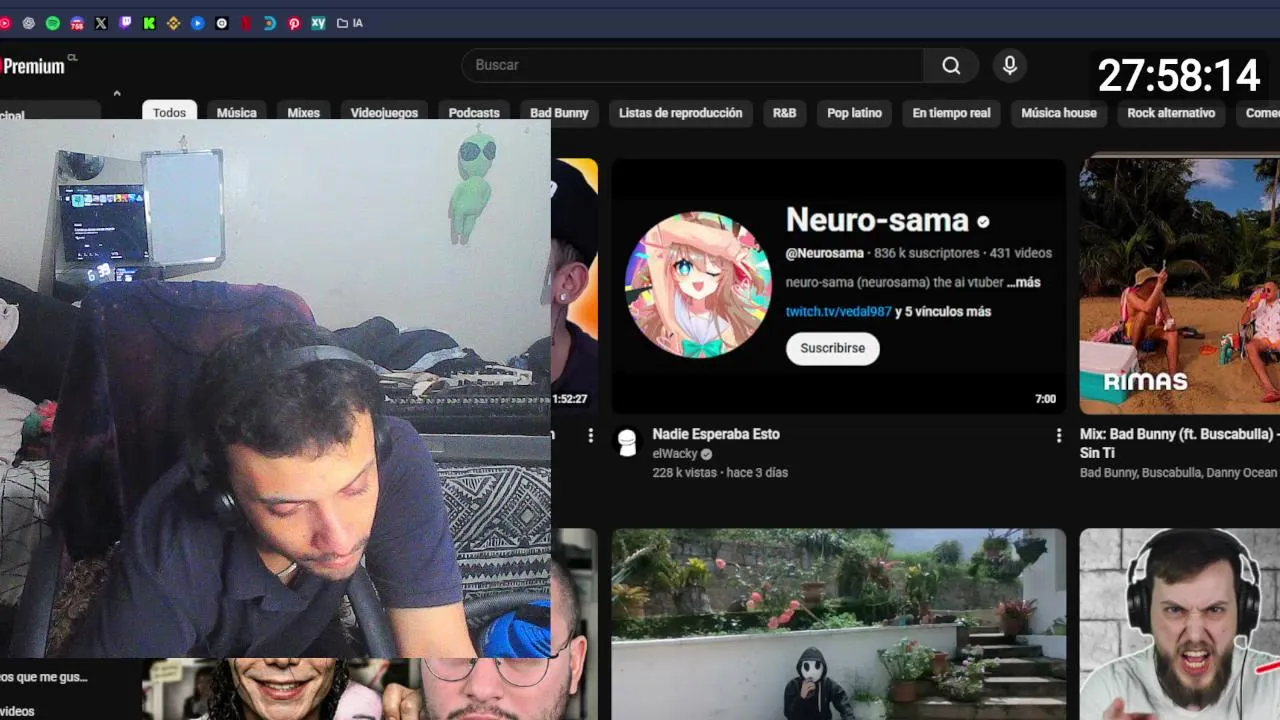Open the RIMAS beach thumbnail

(x=1180, y=286)
